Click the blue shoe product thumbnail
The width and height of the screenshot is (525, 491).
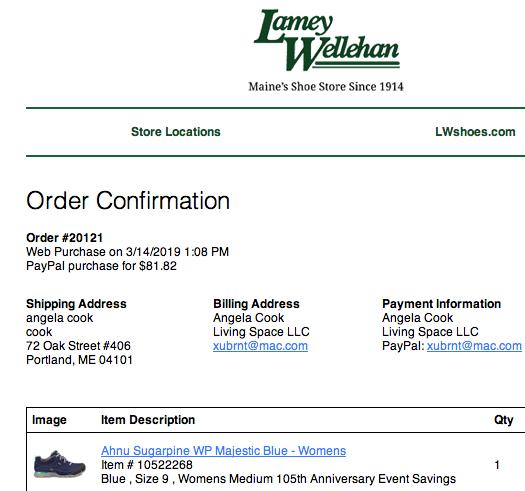(x=60, y=464)
